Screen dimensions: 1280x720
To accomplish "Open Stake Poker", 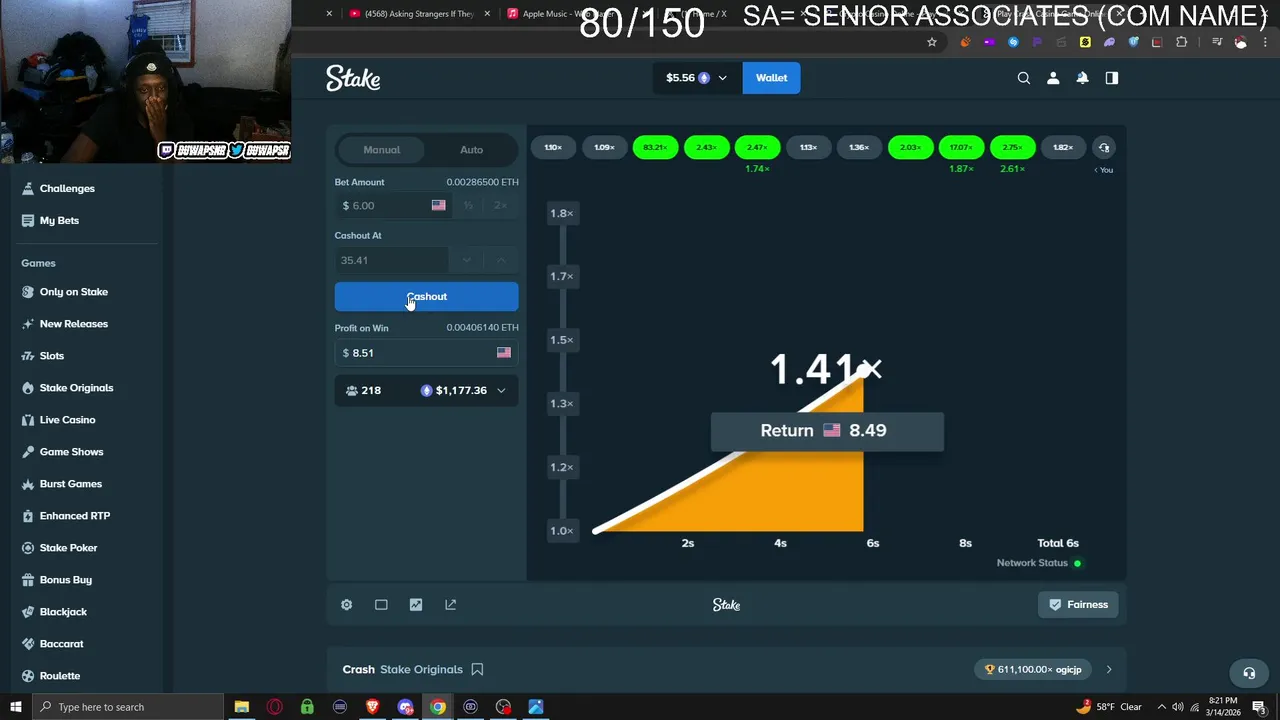I will (68, 548).
